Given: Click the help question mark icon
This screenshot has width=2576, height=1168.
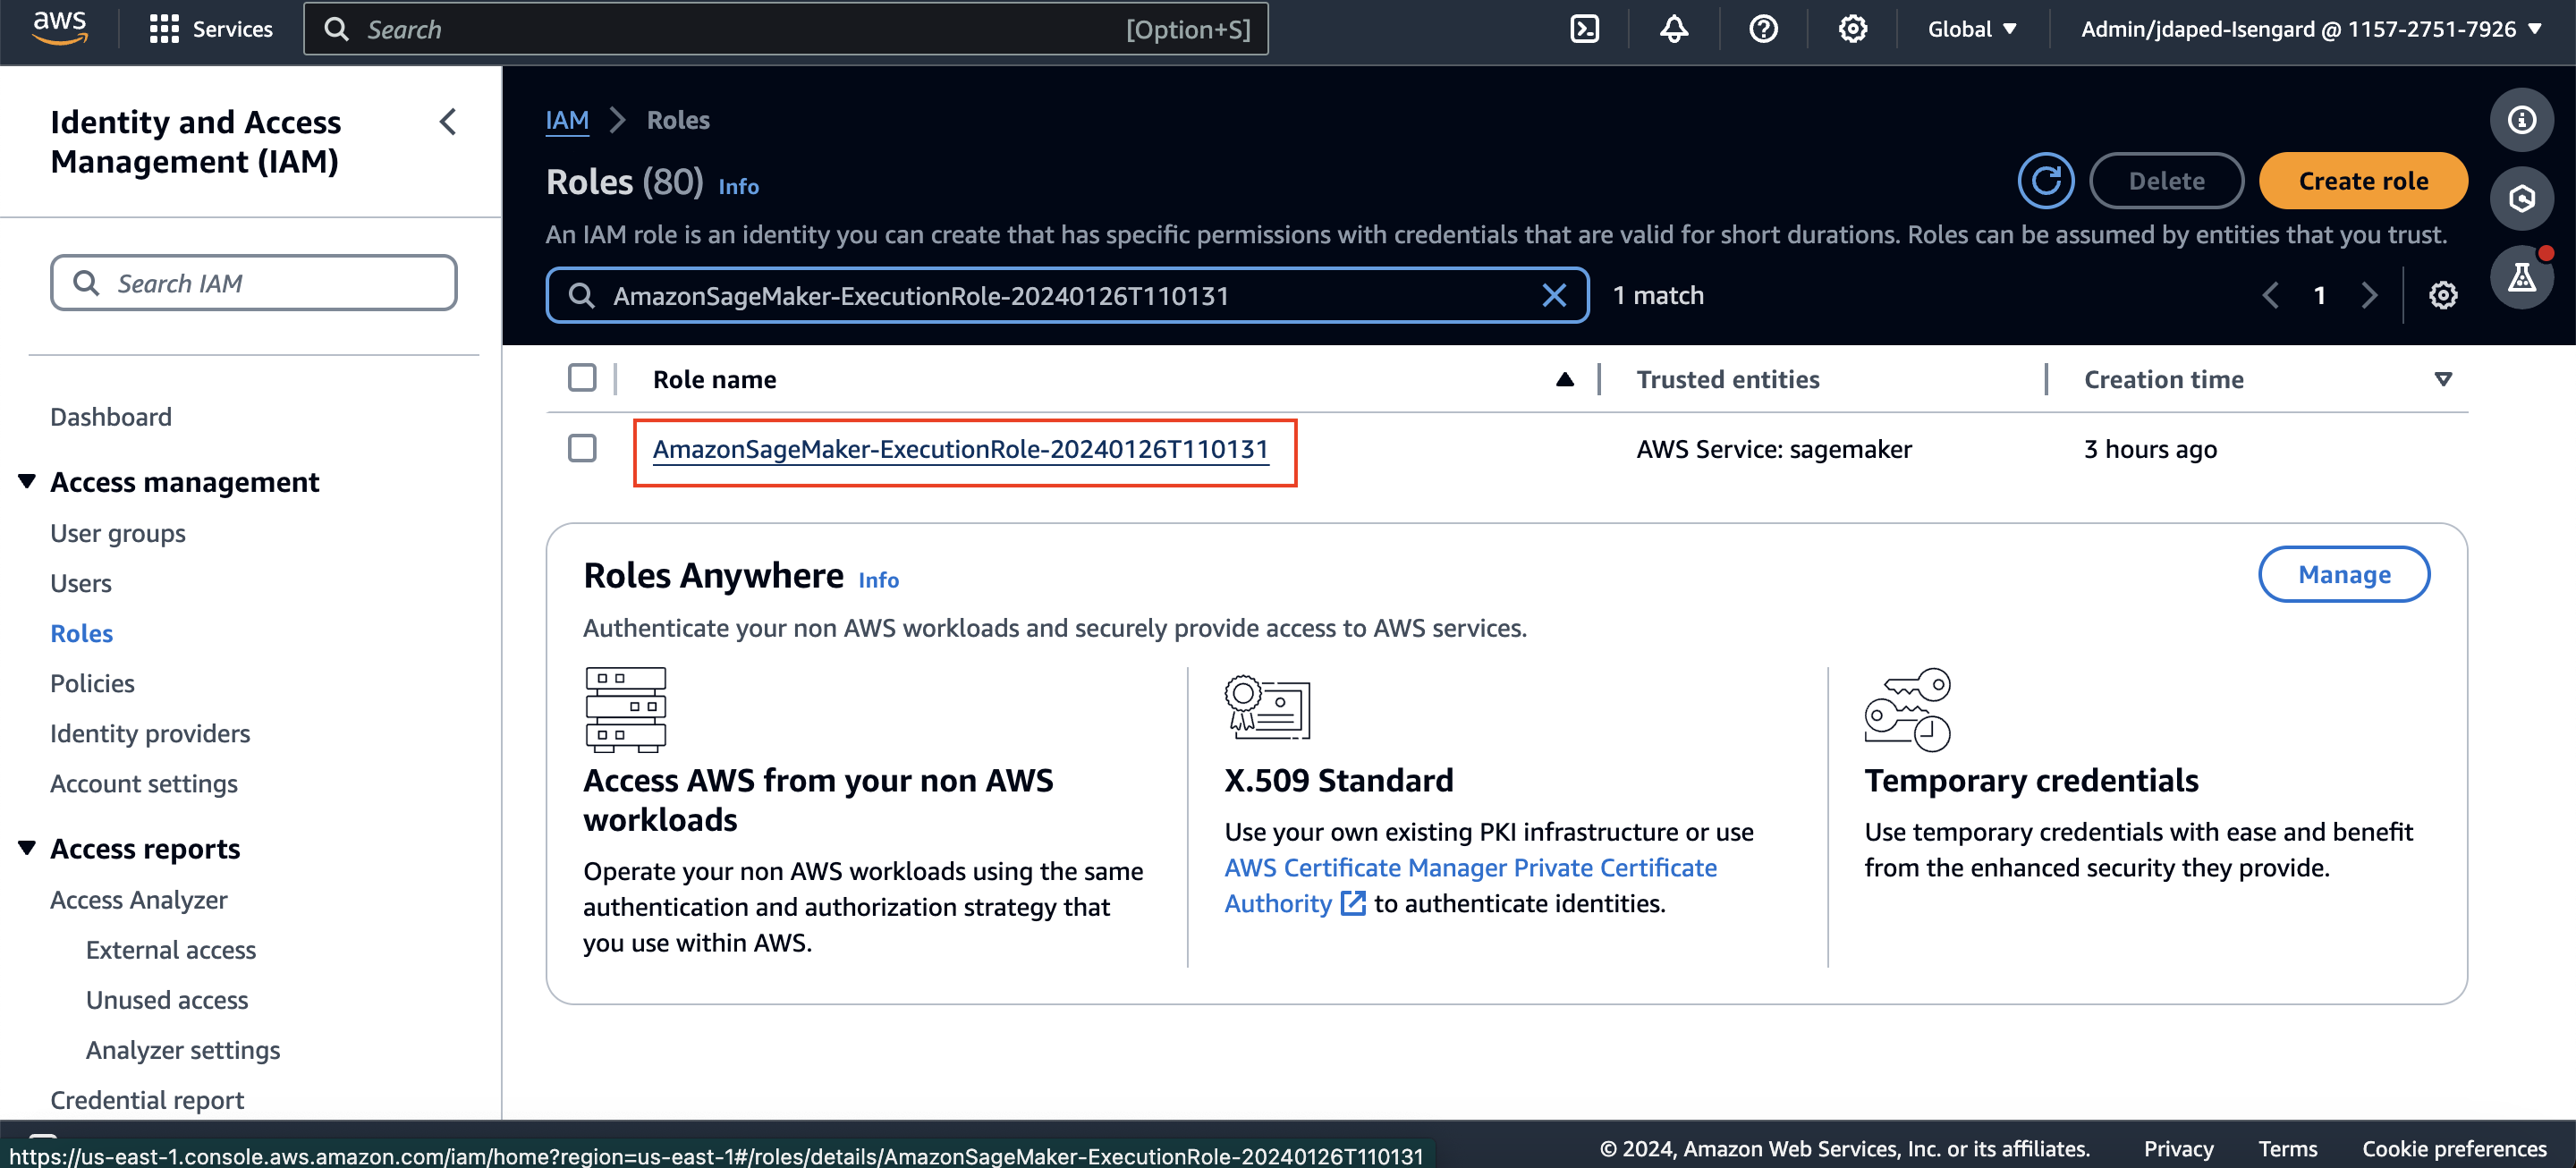Looking at the screenshot, I should point(1763,29).
